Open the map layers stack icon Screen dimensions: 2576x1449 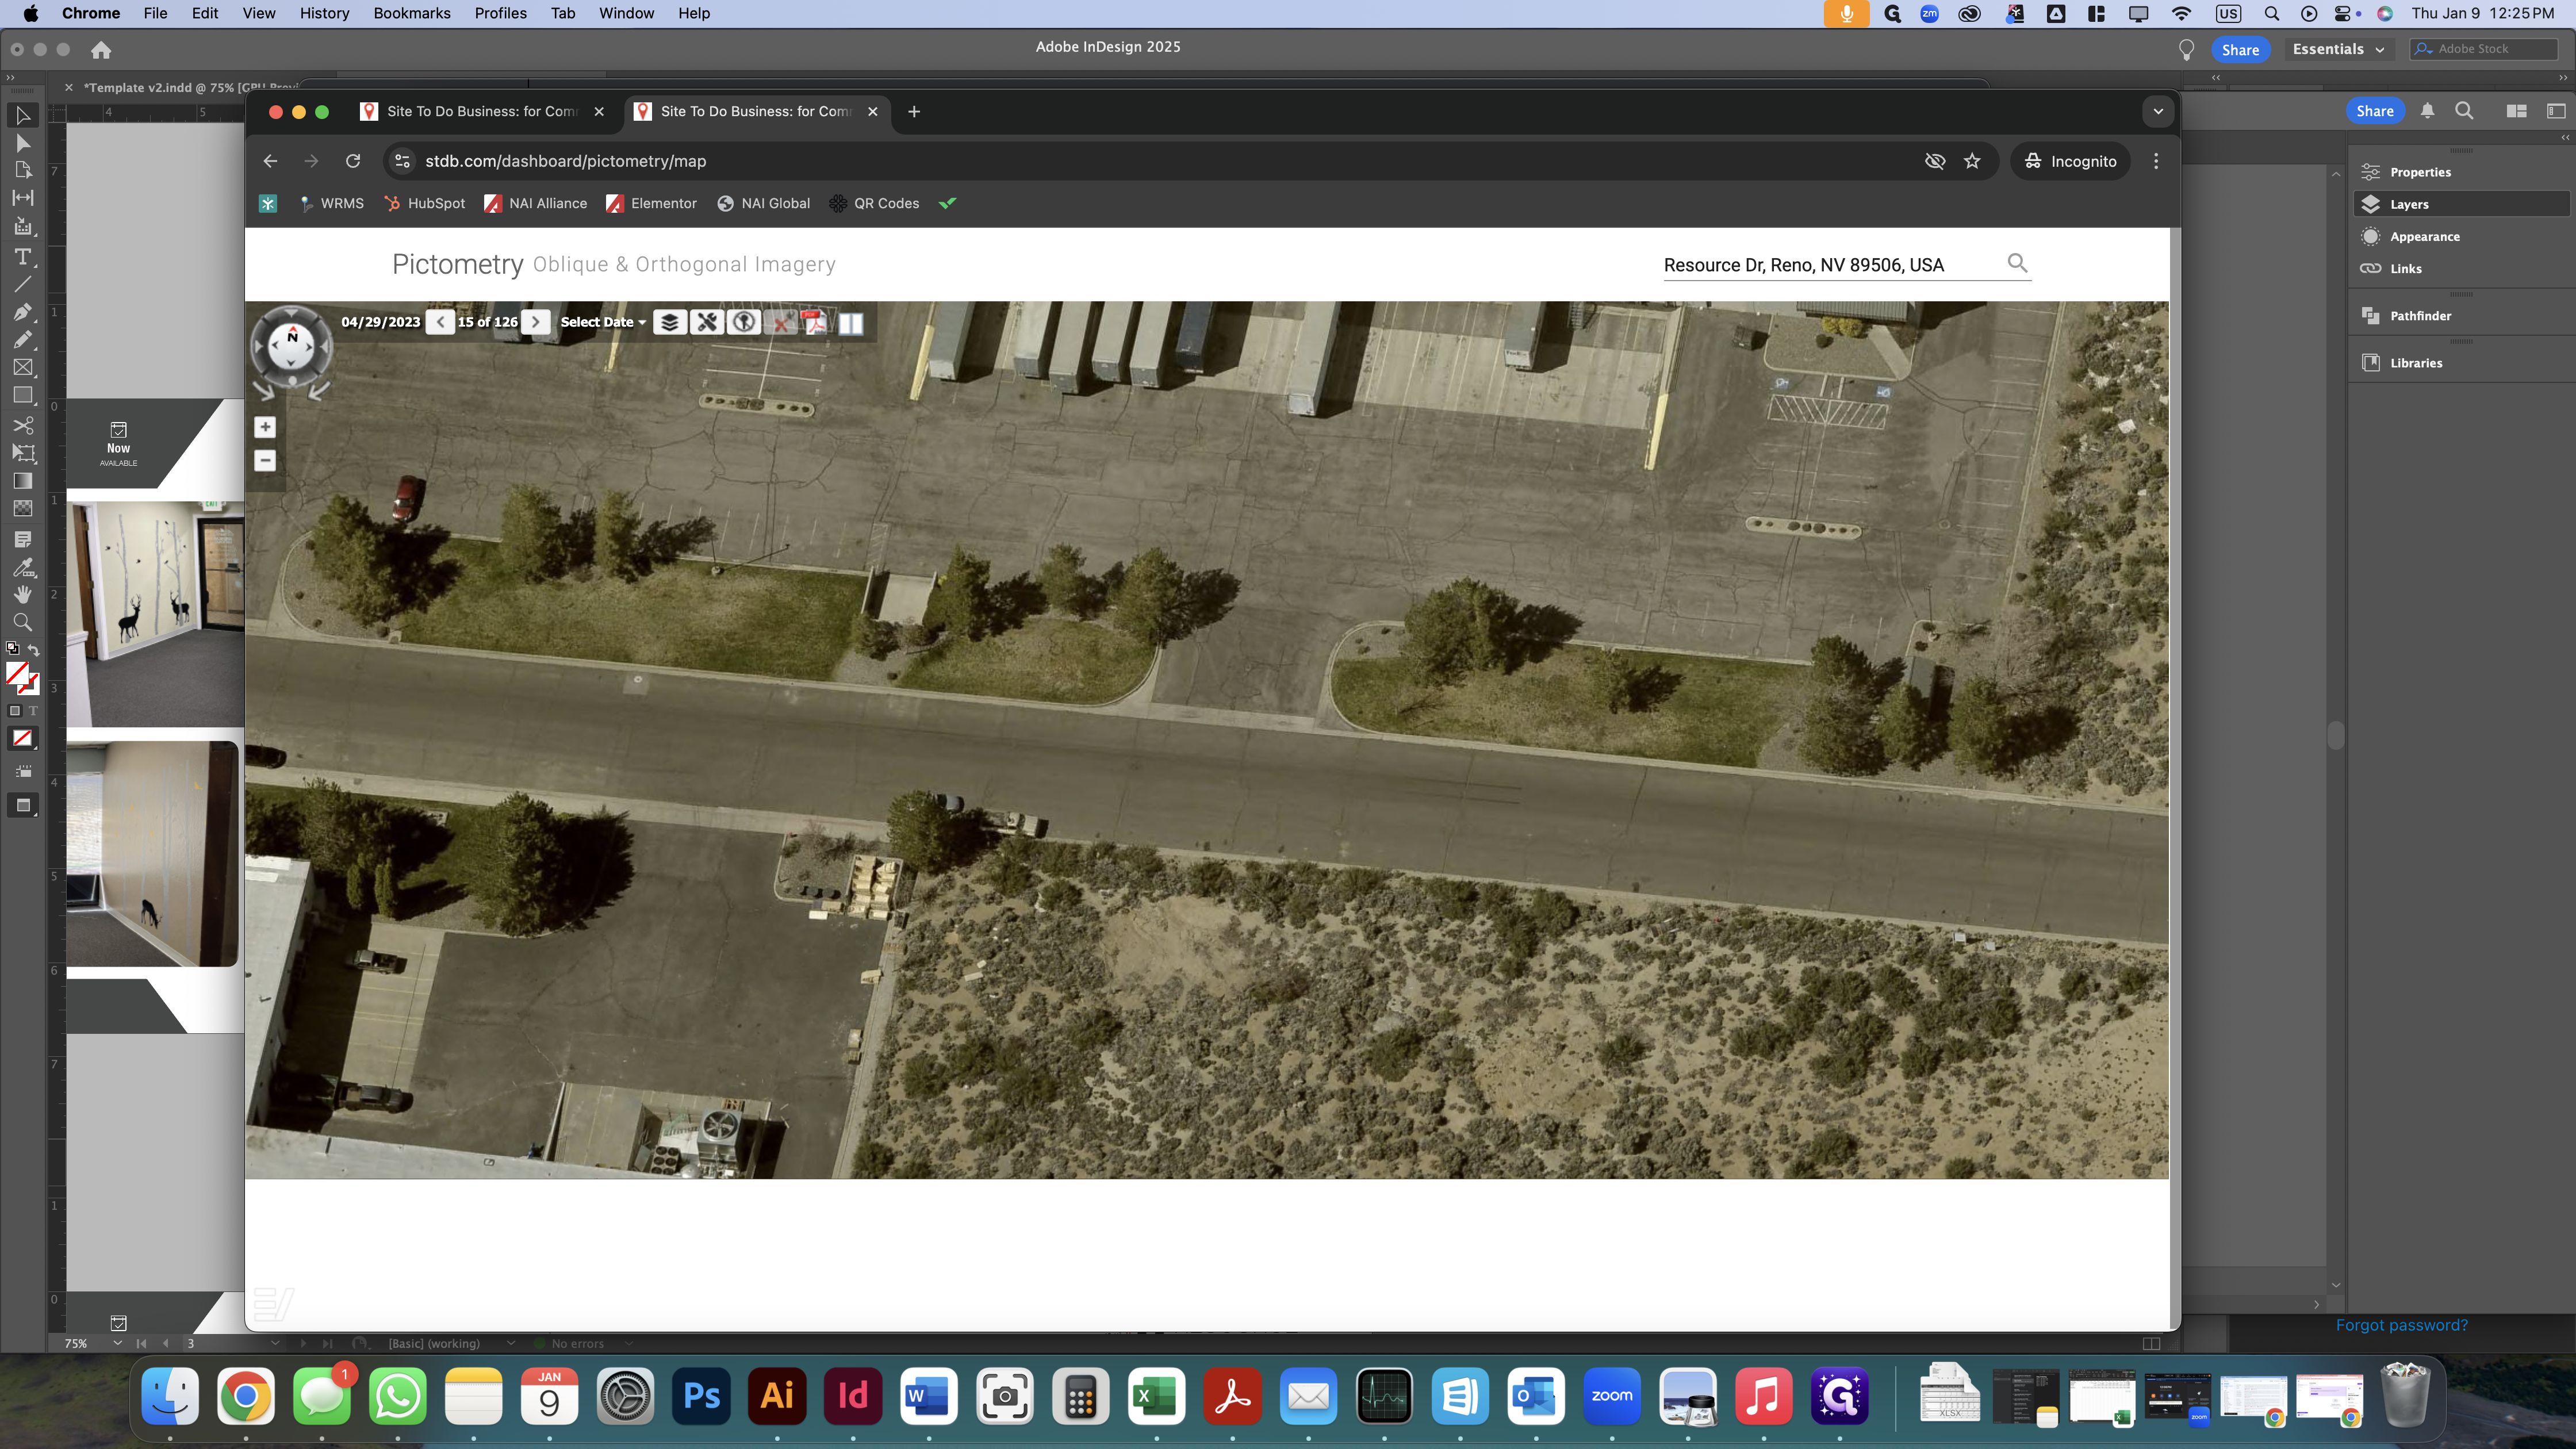(x=670, y=322)
